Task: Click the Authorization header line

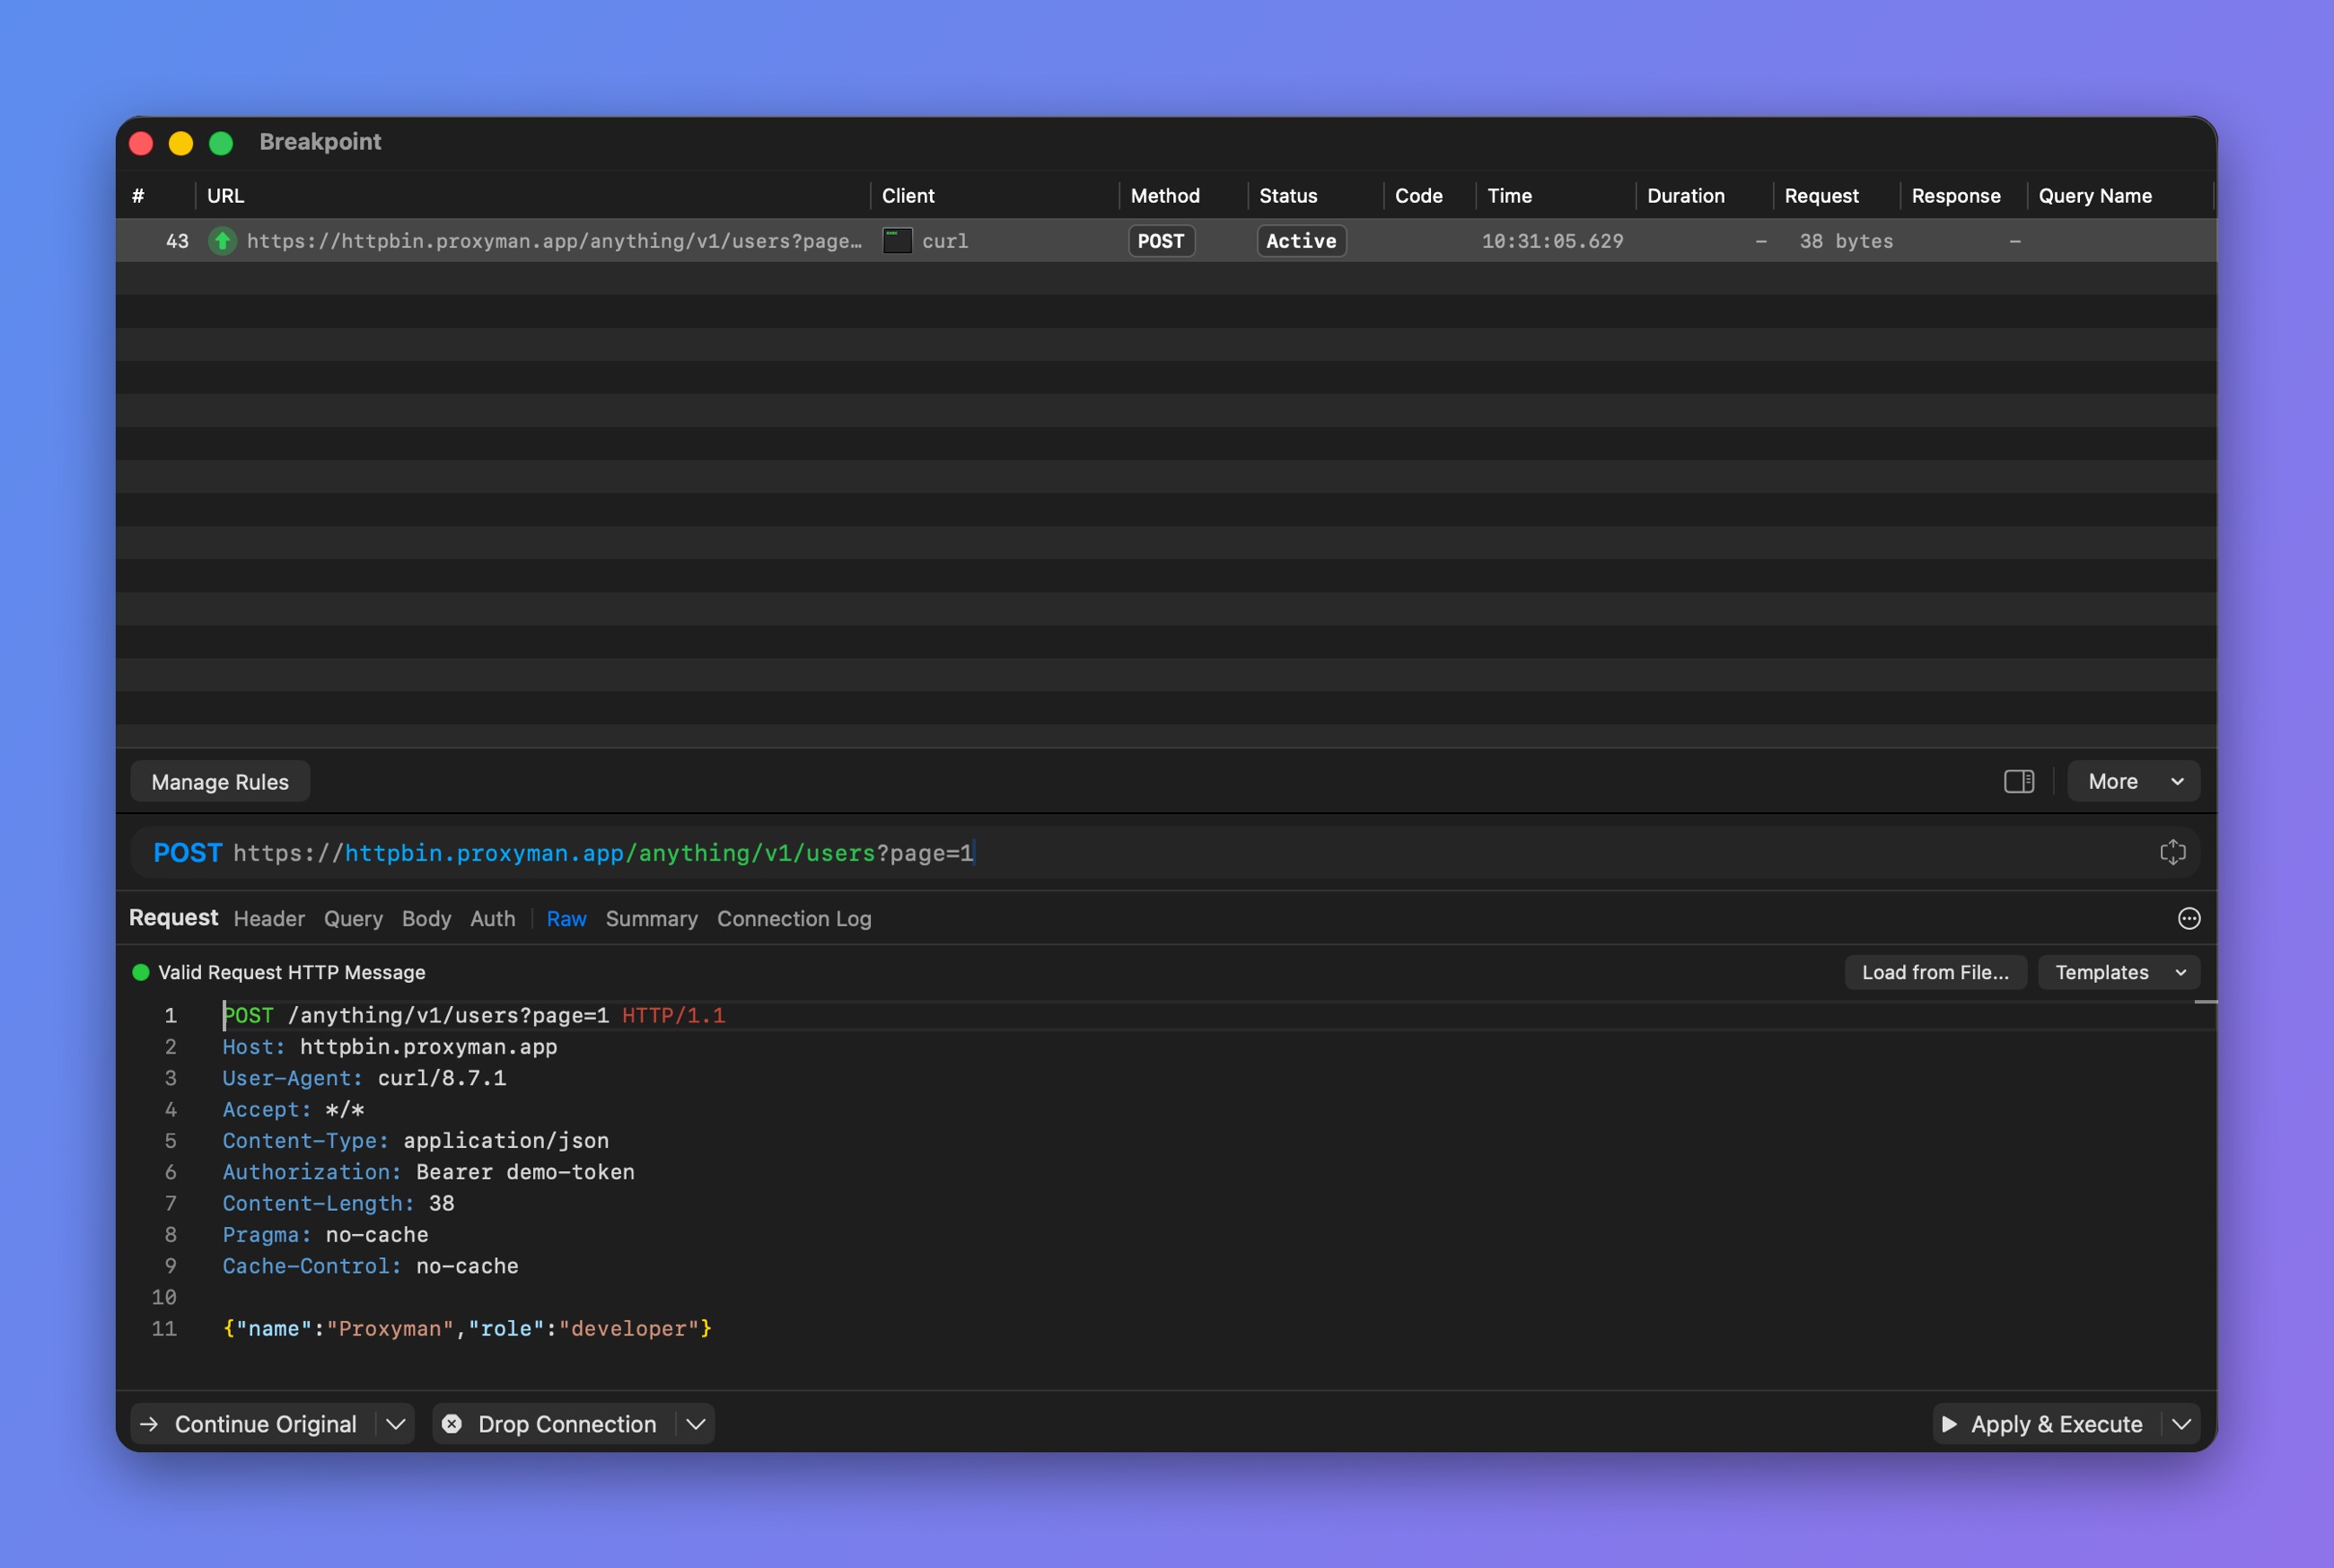Action: [x=428, y=1172]
